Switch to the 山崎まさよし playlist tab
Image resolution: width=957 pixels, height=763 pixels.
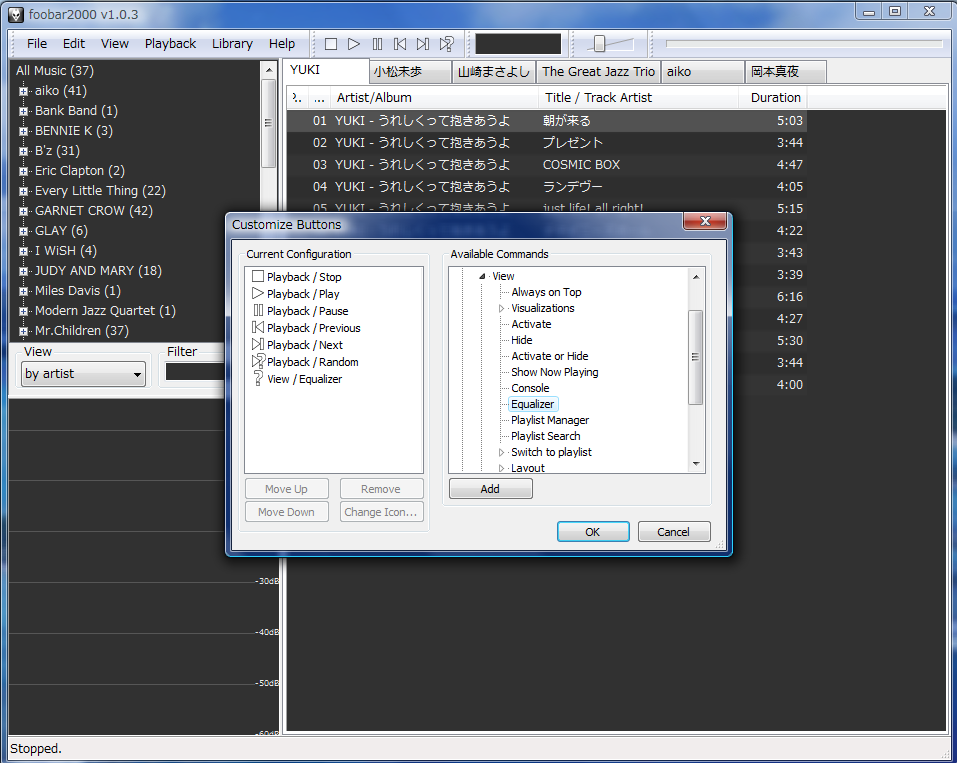[x=494, y=72]
